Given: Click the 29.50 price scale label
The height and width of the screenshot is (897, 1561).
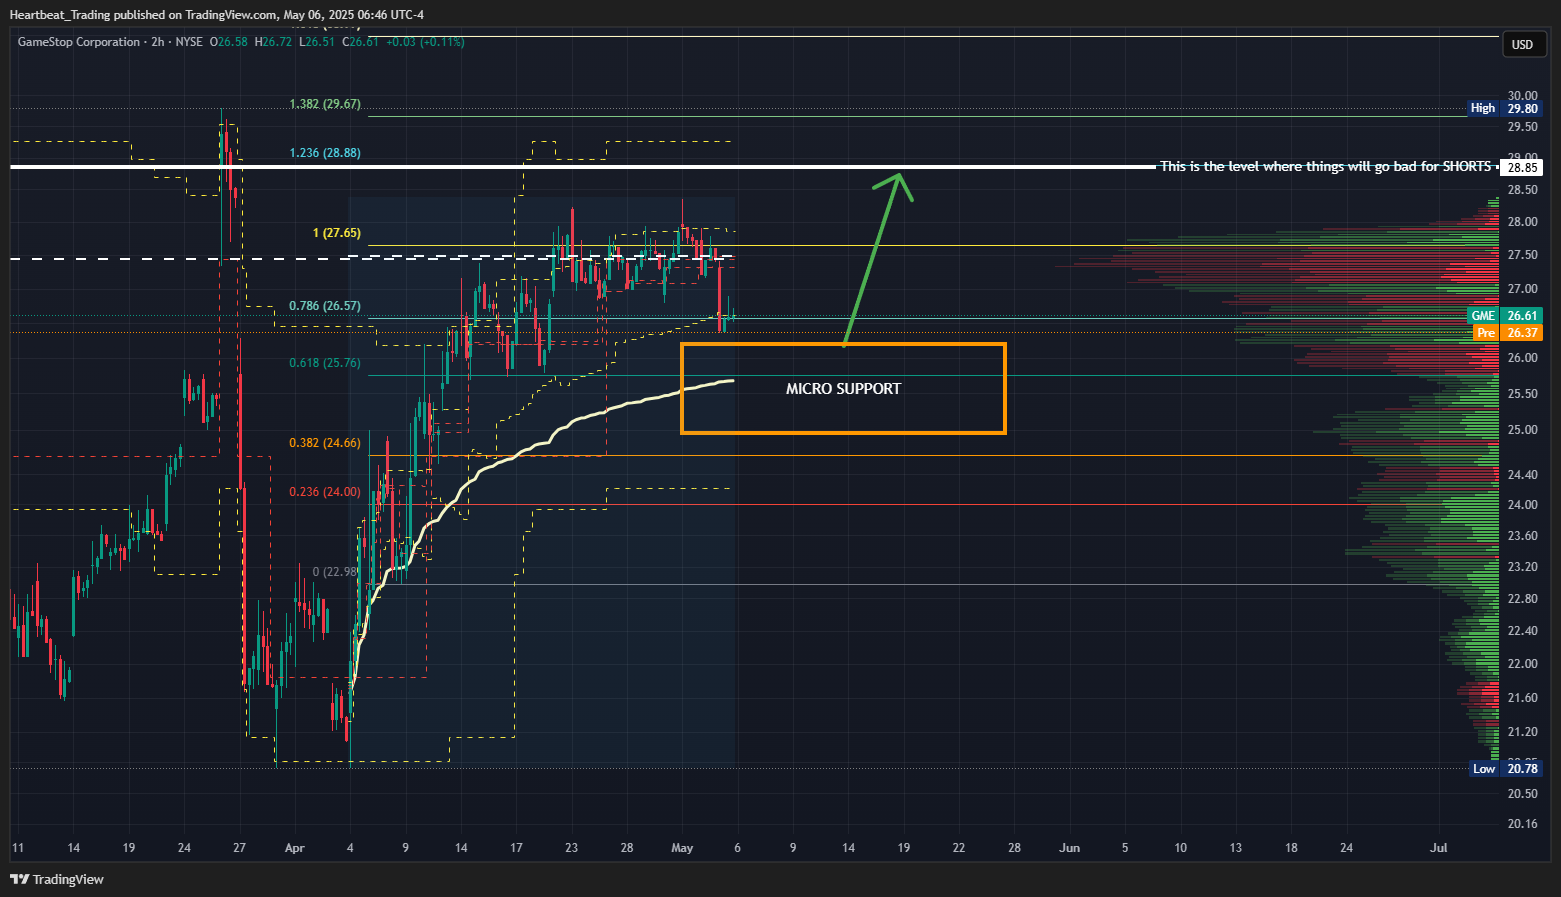Looking at the screenshot, I should [x=1522, y=127].
